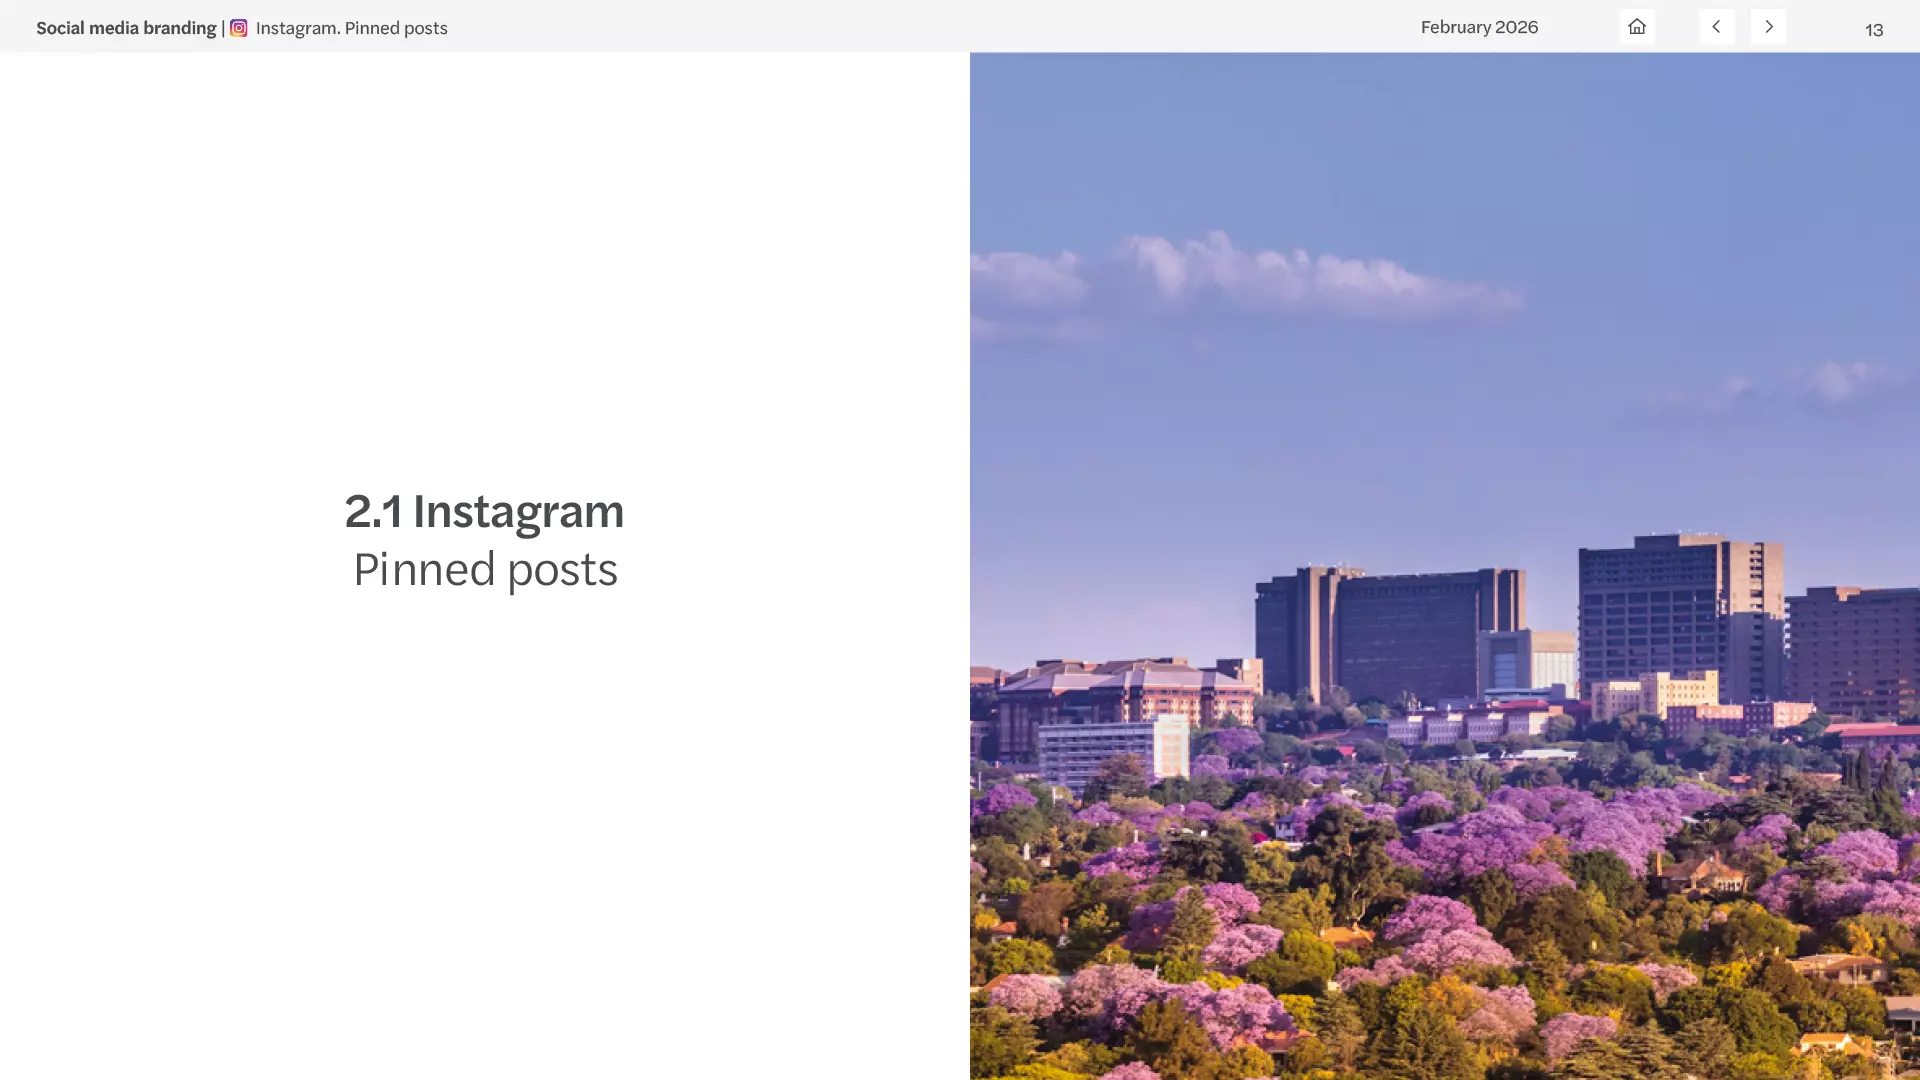1920x1080 pixels.
Task: Click the Instagram. Pinned posts breadcrumb text
Action: click(351, 28)
